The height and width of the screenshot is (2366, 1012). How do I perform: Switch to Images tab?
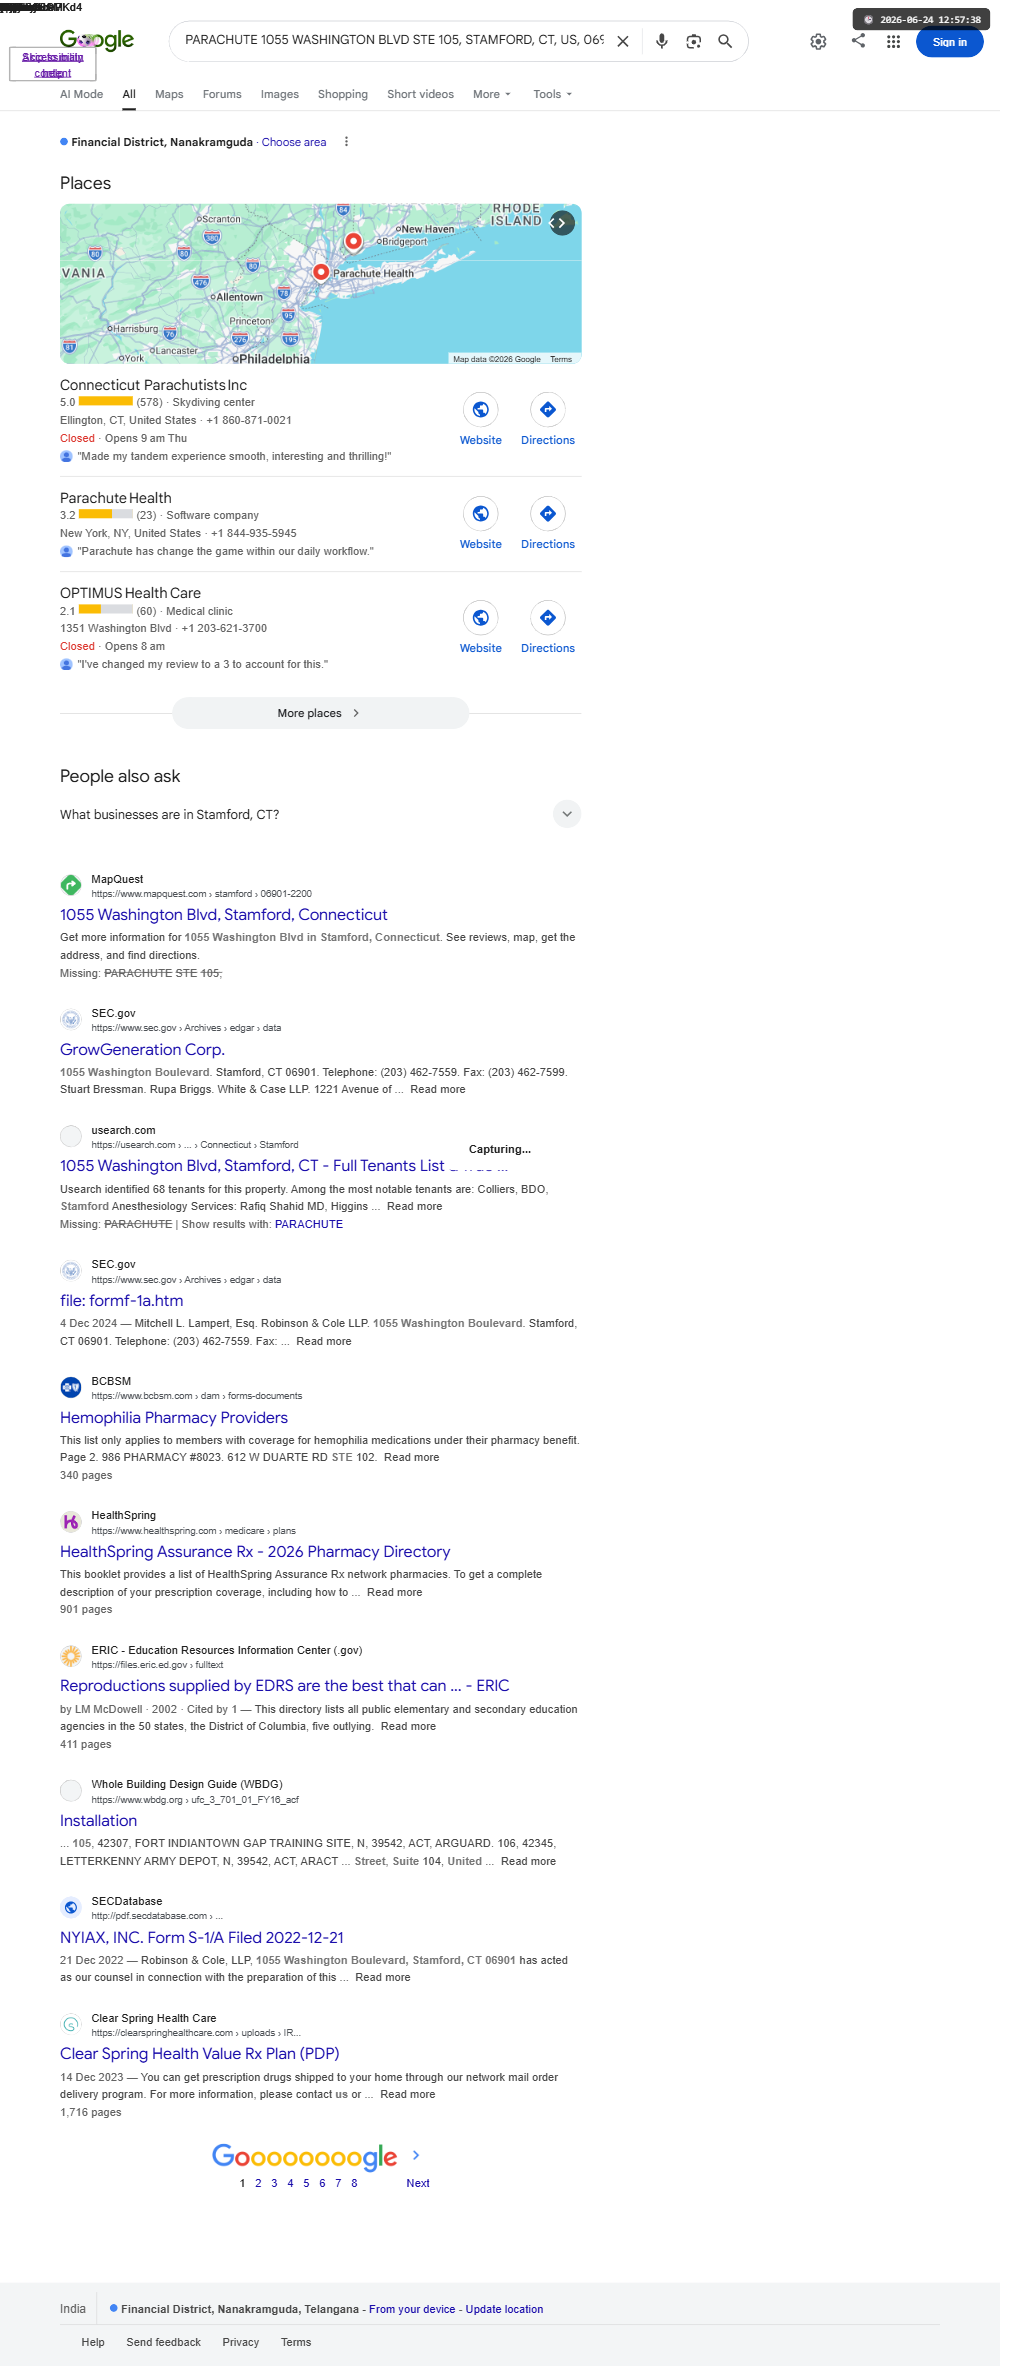point(280,94)
